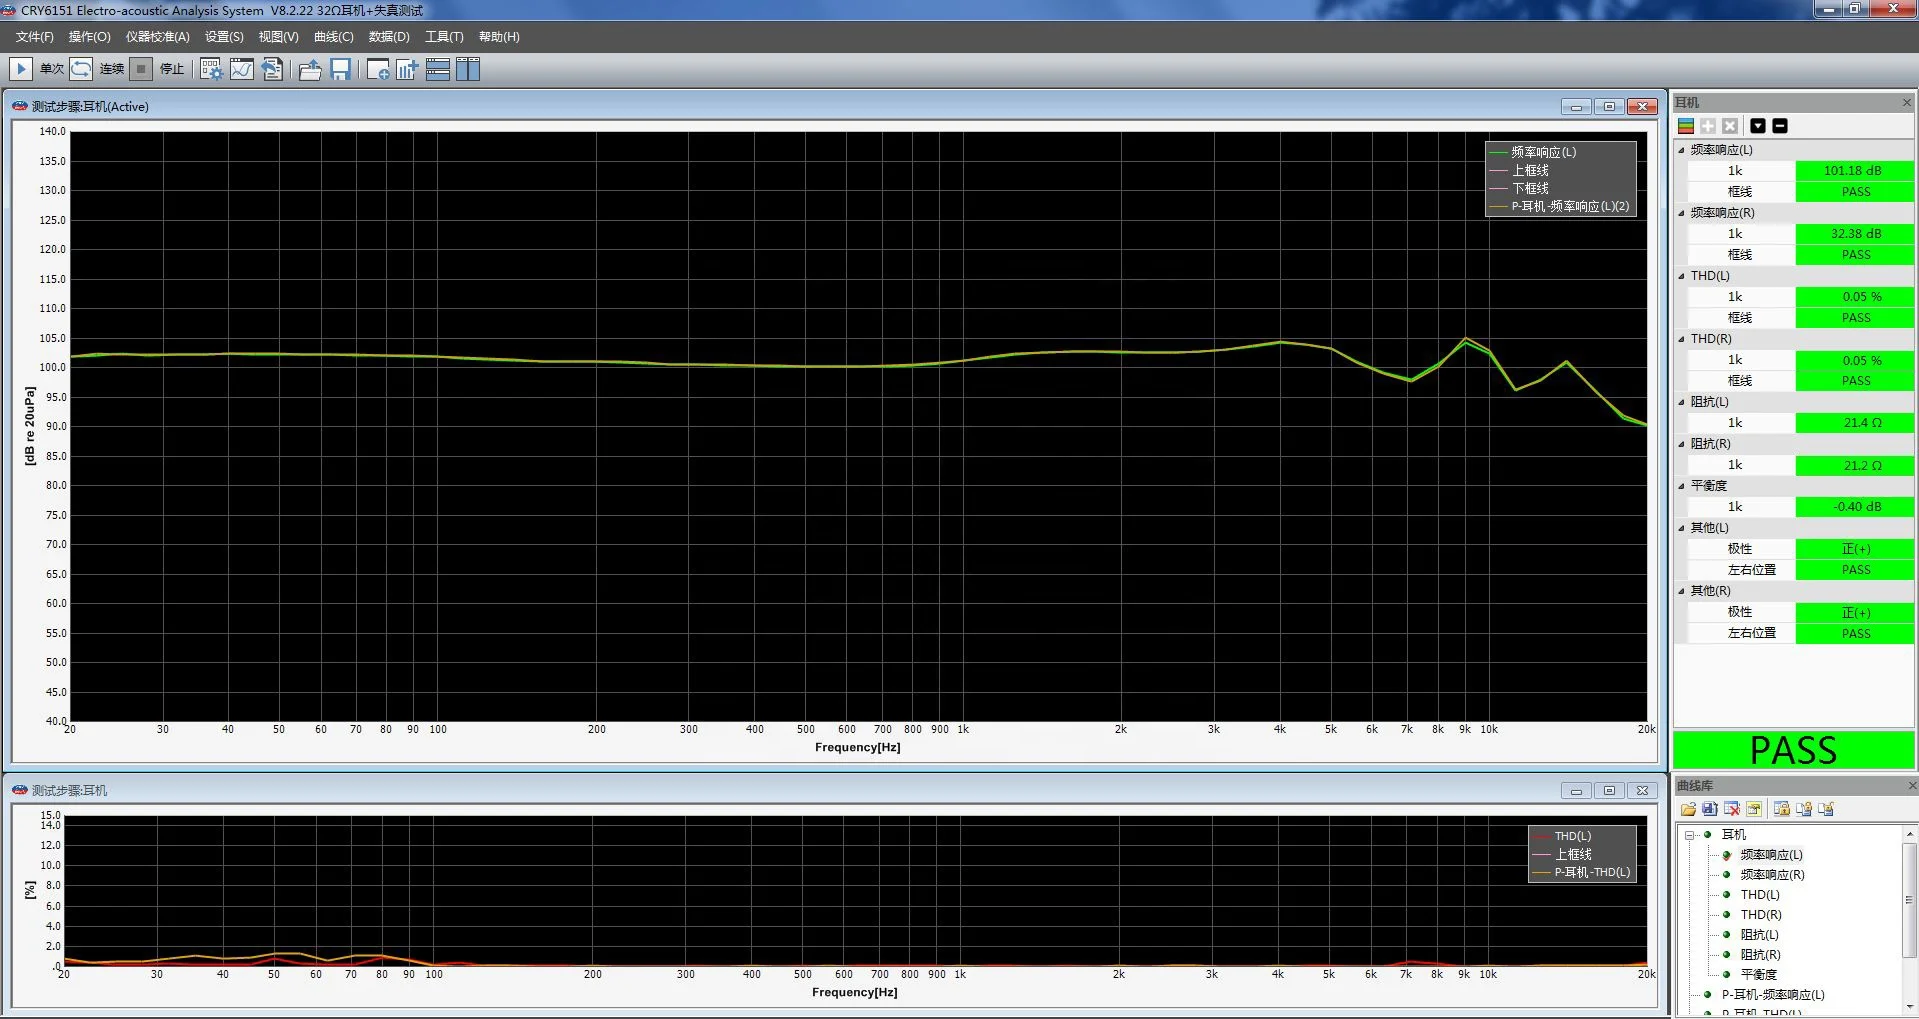Screen dimensions: 1919x1019
Task: Collapse the 其他(R) results group
Action: pos(1681,591)
